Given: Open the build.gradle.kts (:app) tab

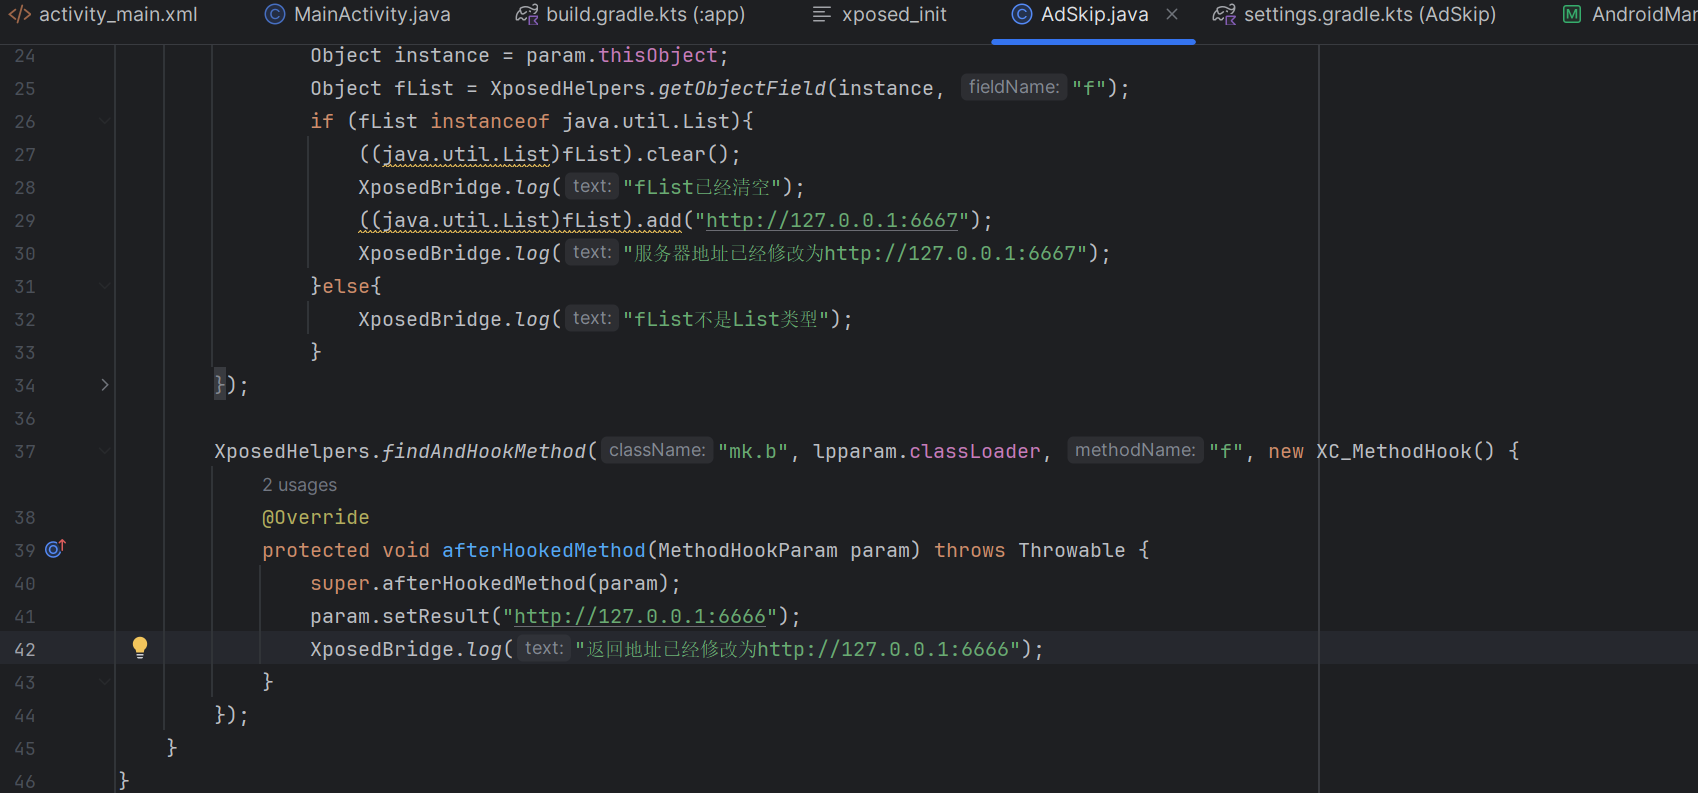Looking at the screenshot, I should tap(630, 15).
